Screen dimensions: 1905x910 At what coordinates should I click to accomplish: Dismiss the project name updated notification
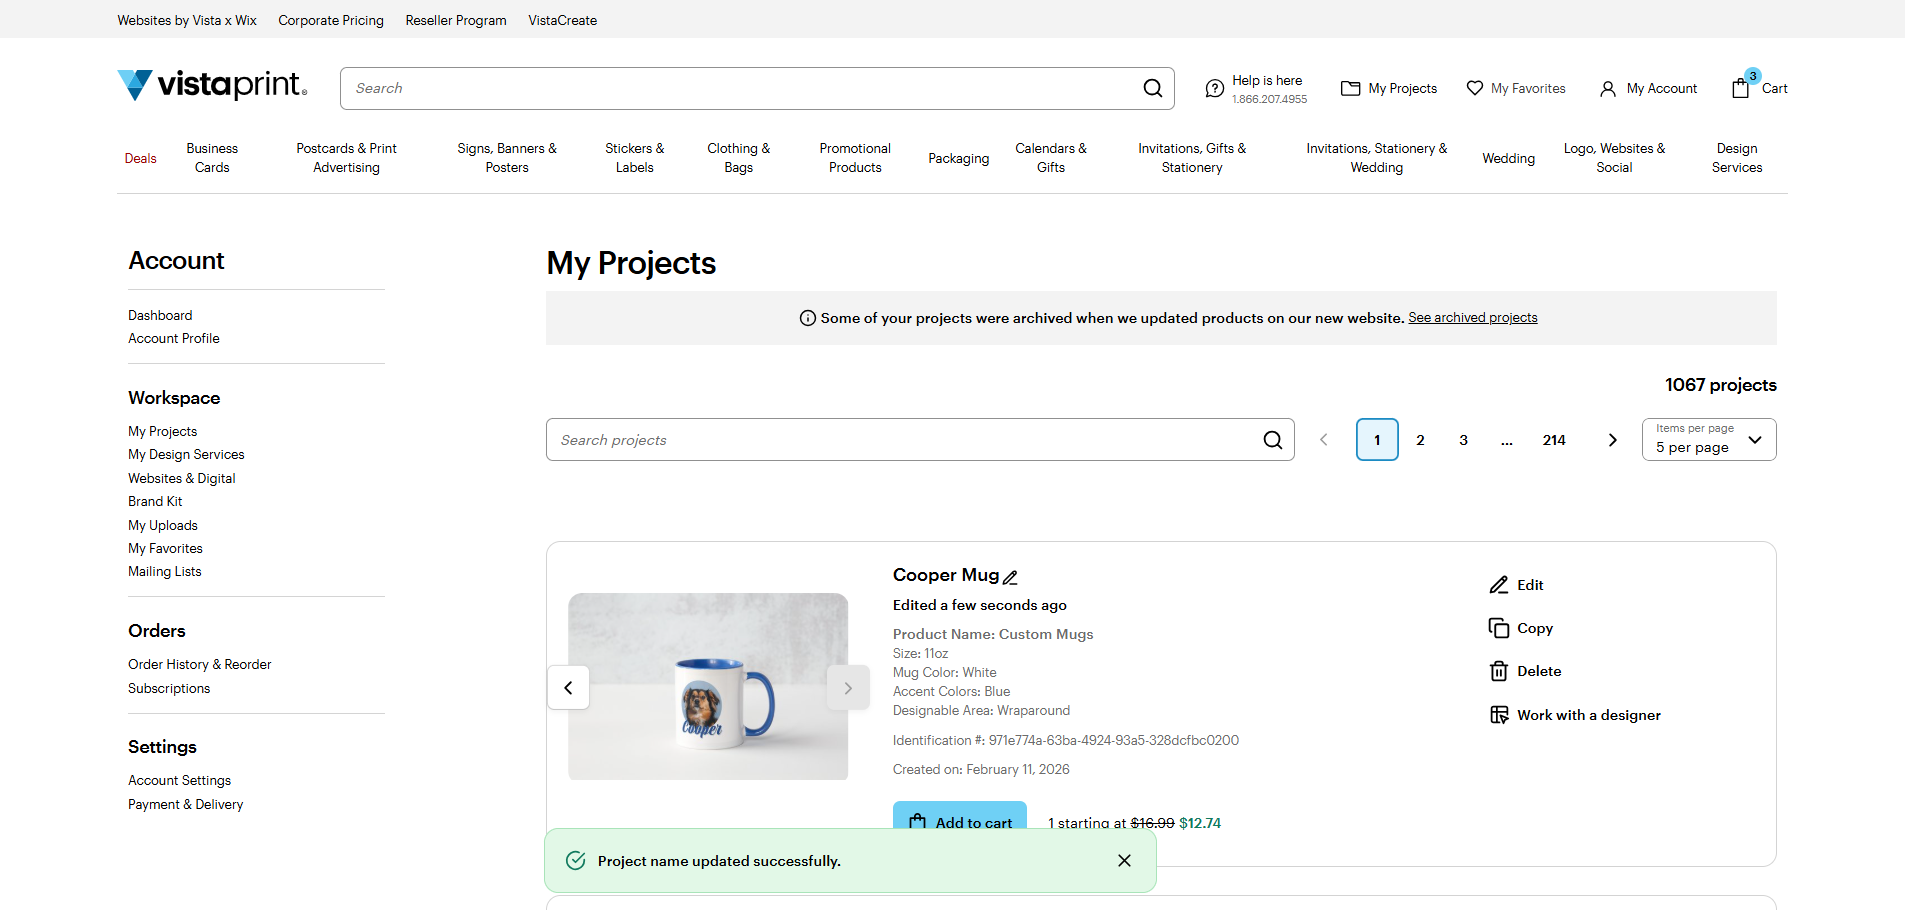tap(1124, 861)
